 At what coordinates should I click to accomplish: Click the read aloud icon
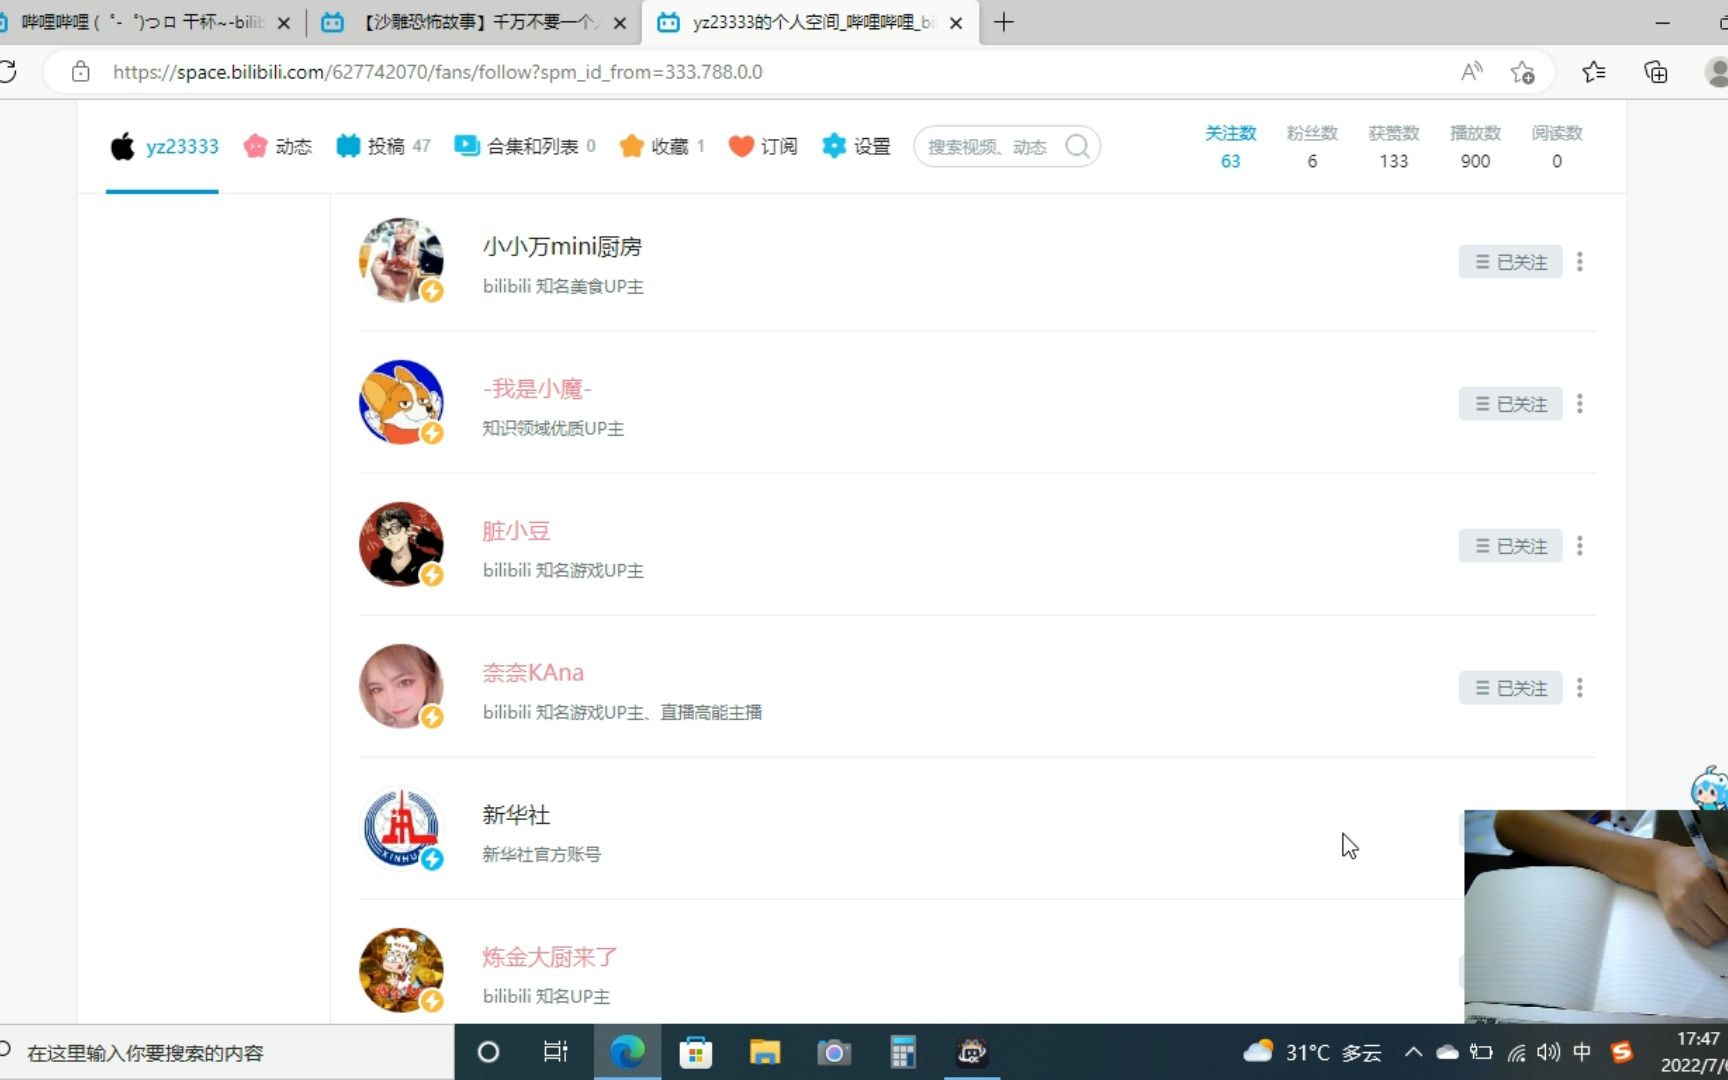point(1471,72)
